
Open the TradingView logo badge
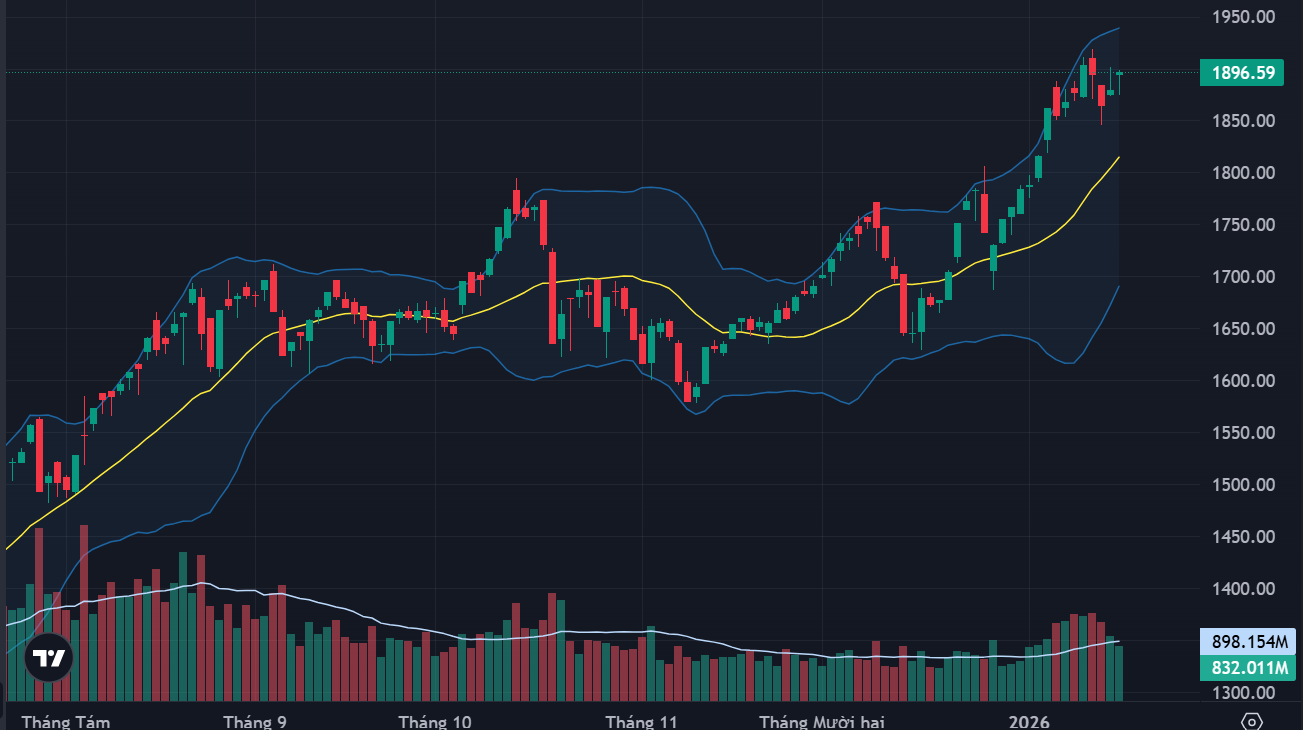49,658
